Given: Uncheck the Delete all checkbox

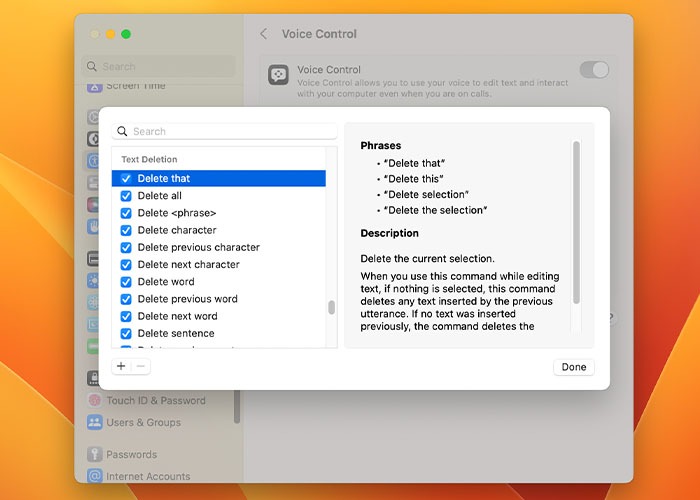Looking at the screenshot, I should [x=126, y=196].
